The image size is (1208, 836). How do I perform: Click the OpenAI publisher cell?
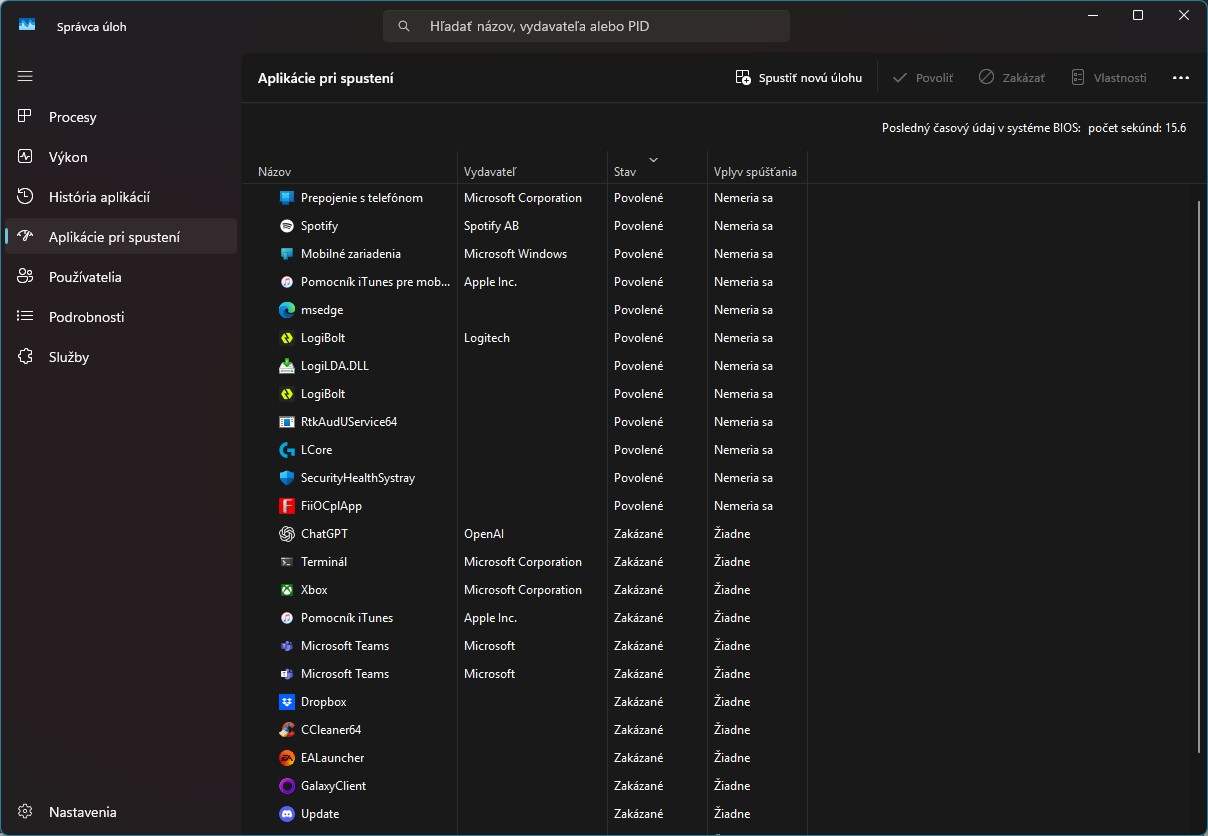pos(484,534)
